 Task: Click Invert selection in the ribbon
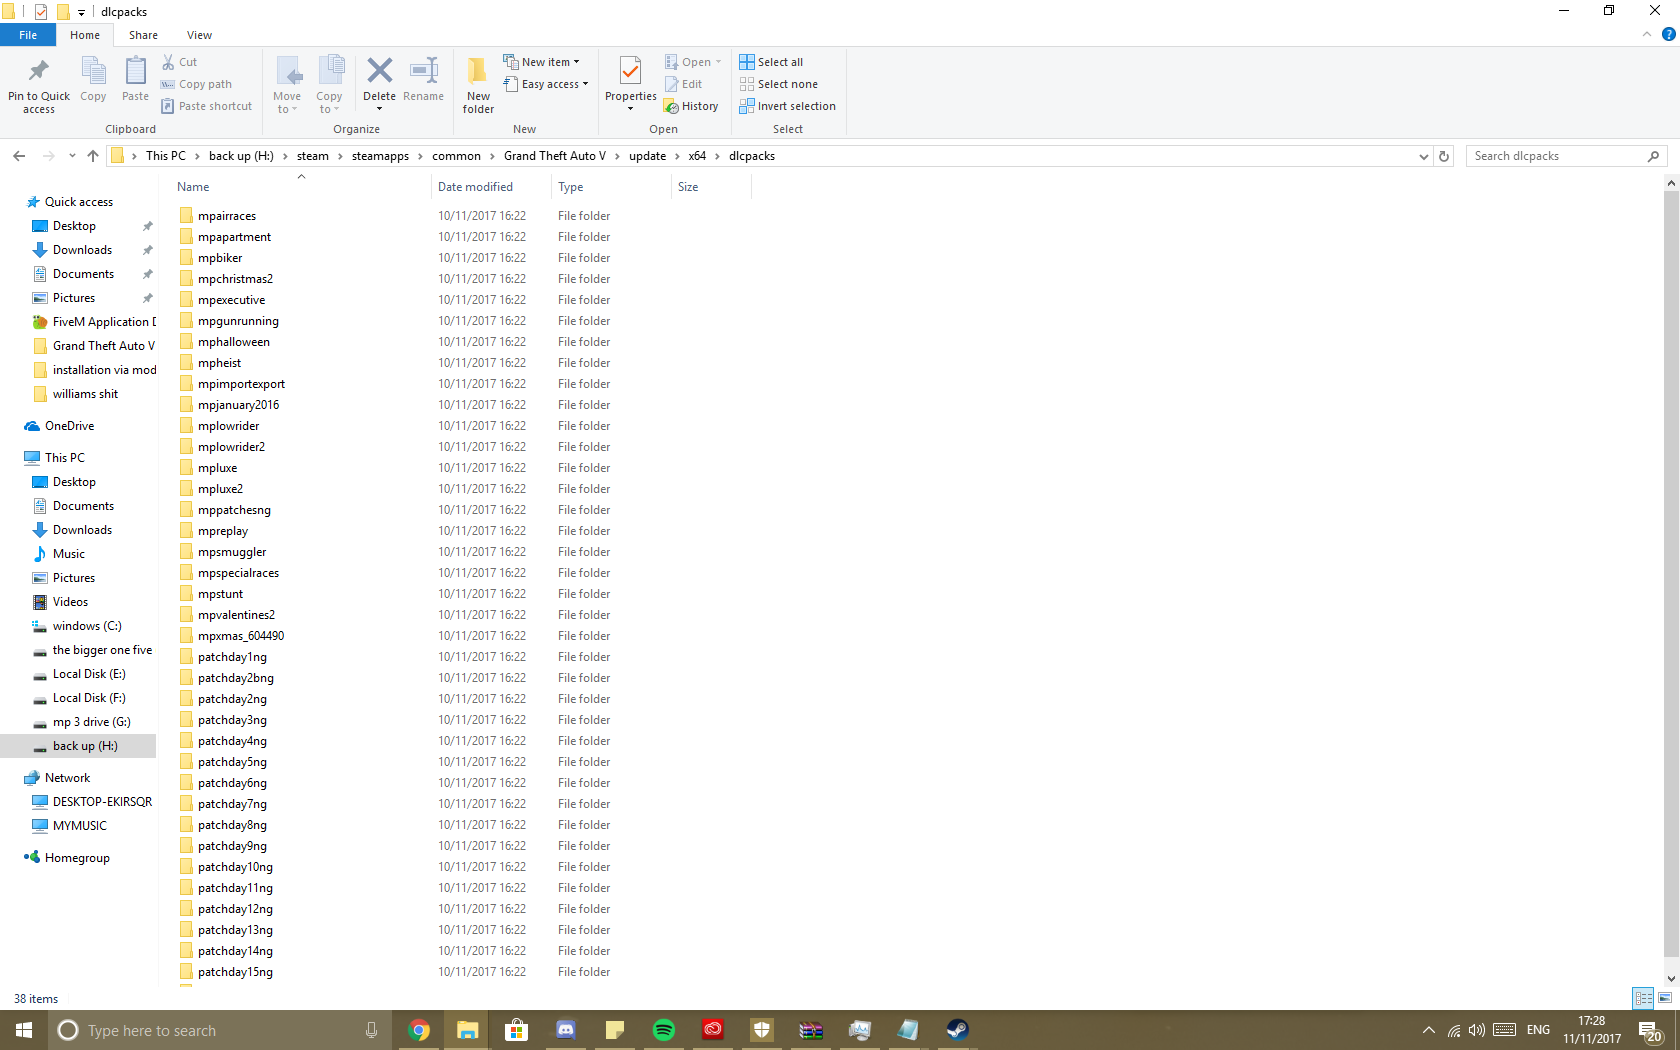click(x=787, y=106)
